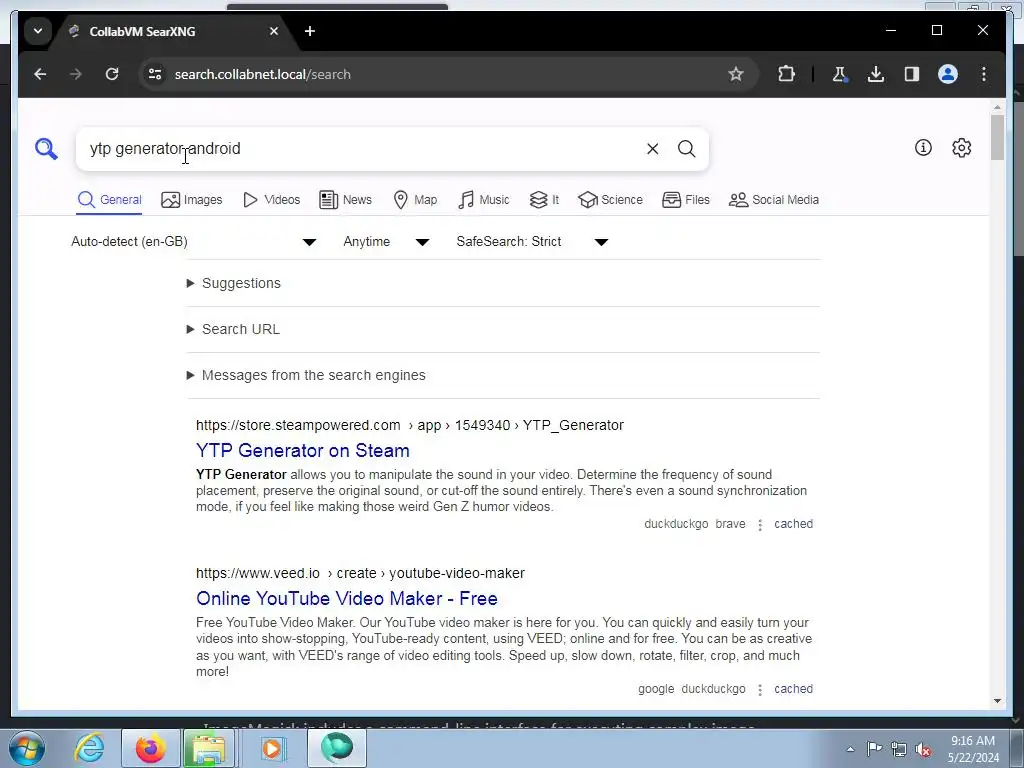Click the scrollbar down arrow
The height and width of the screenshot is (768, 1024).
click(997, 701)
